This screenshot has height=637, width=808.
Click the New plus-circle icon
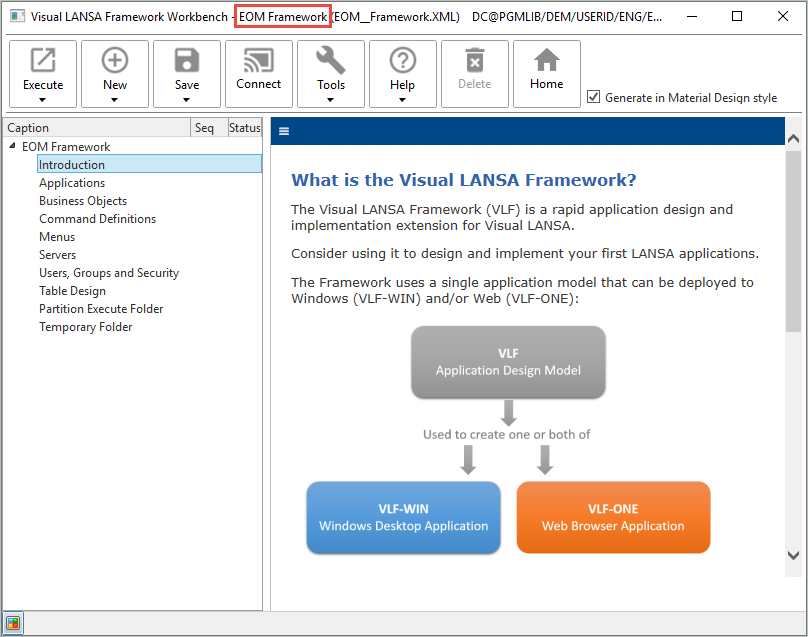[114, 60]
